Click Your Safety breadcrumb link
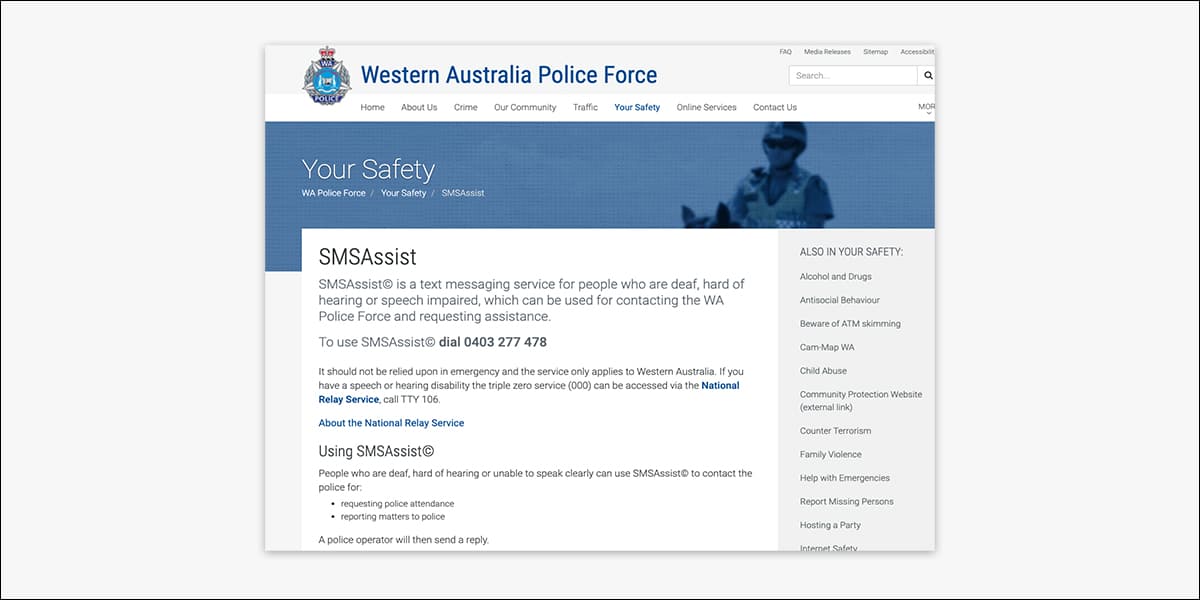This screenshot has height=600, width=1200. [403, 193]
